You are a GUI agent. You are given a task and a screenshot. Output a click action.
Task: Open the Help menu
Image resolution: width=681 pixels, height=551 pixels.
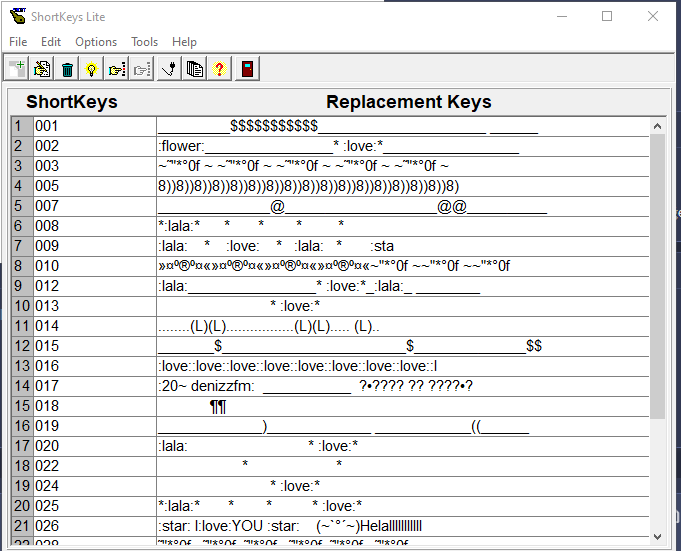click(x=184, y=42)
